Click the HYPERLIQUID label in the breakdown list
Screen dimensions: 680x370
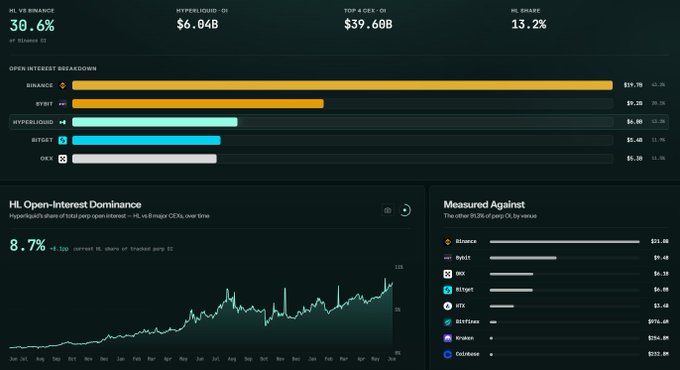pos(33,122)
